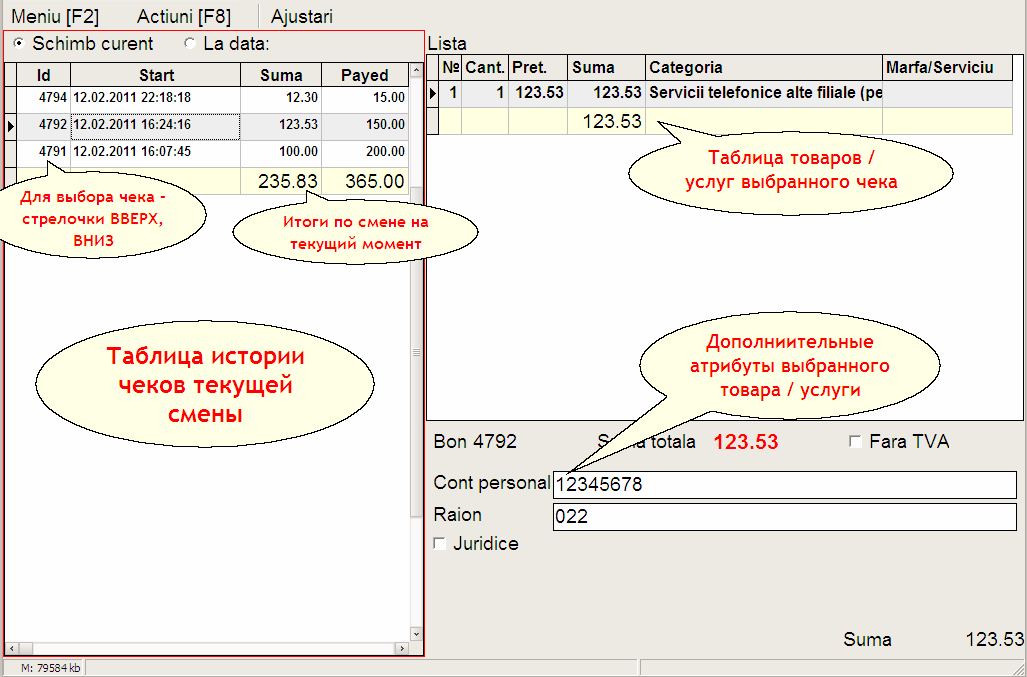1027x677 pixels.
Task: Sort receipts by the Start column header
Action: pyautogui.click(x=156, y=75)
